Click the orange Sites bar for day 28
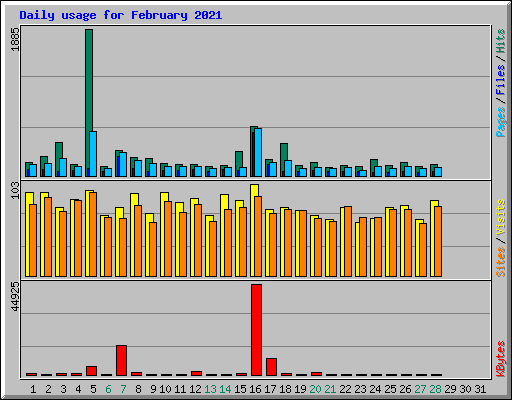Screen dimensions: 512x400 pyautogui.click(x=438, y=241)
